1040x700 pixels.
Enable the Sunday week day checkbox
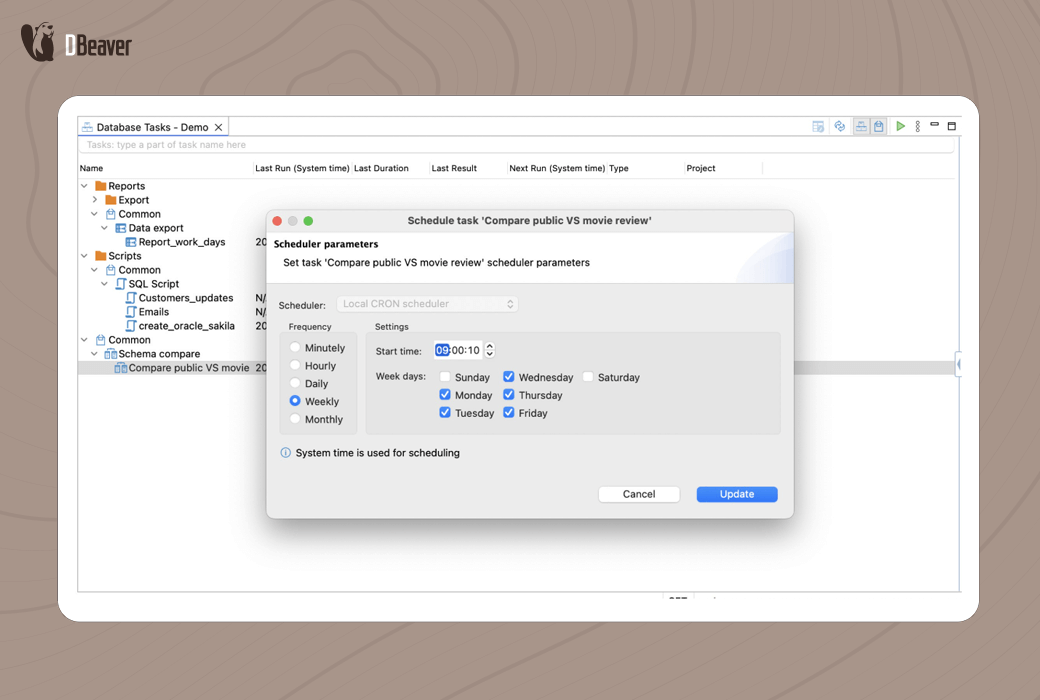coord(445,378)
